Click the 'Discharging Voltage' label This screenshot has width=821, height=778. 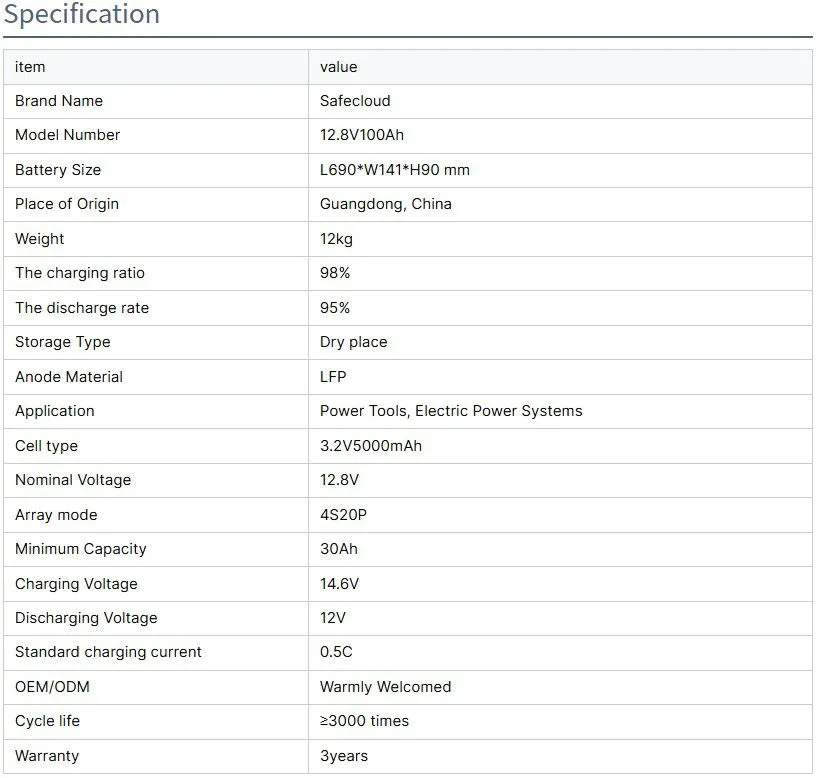[x=86, y=618]
